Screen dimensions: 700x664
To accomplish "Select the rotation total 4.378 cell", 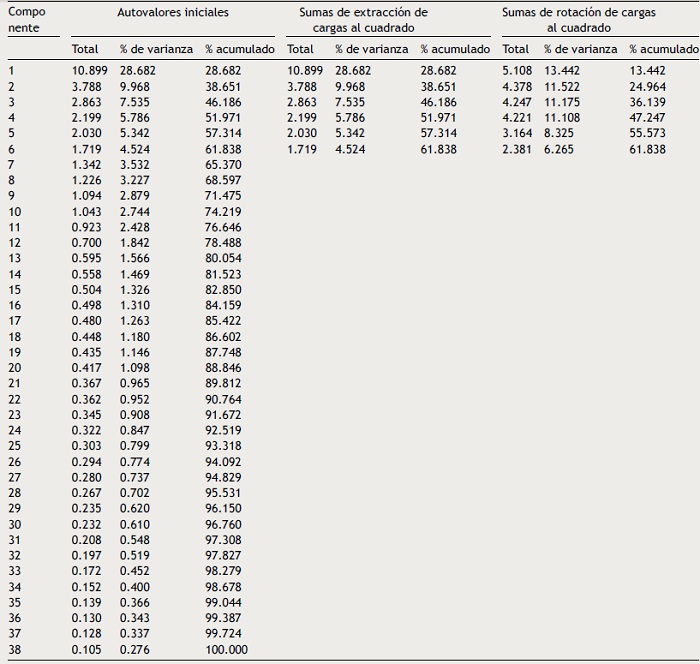I will (x=516, y=87).
